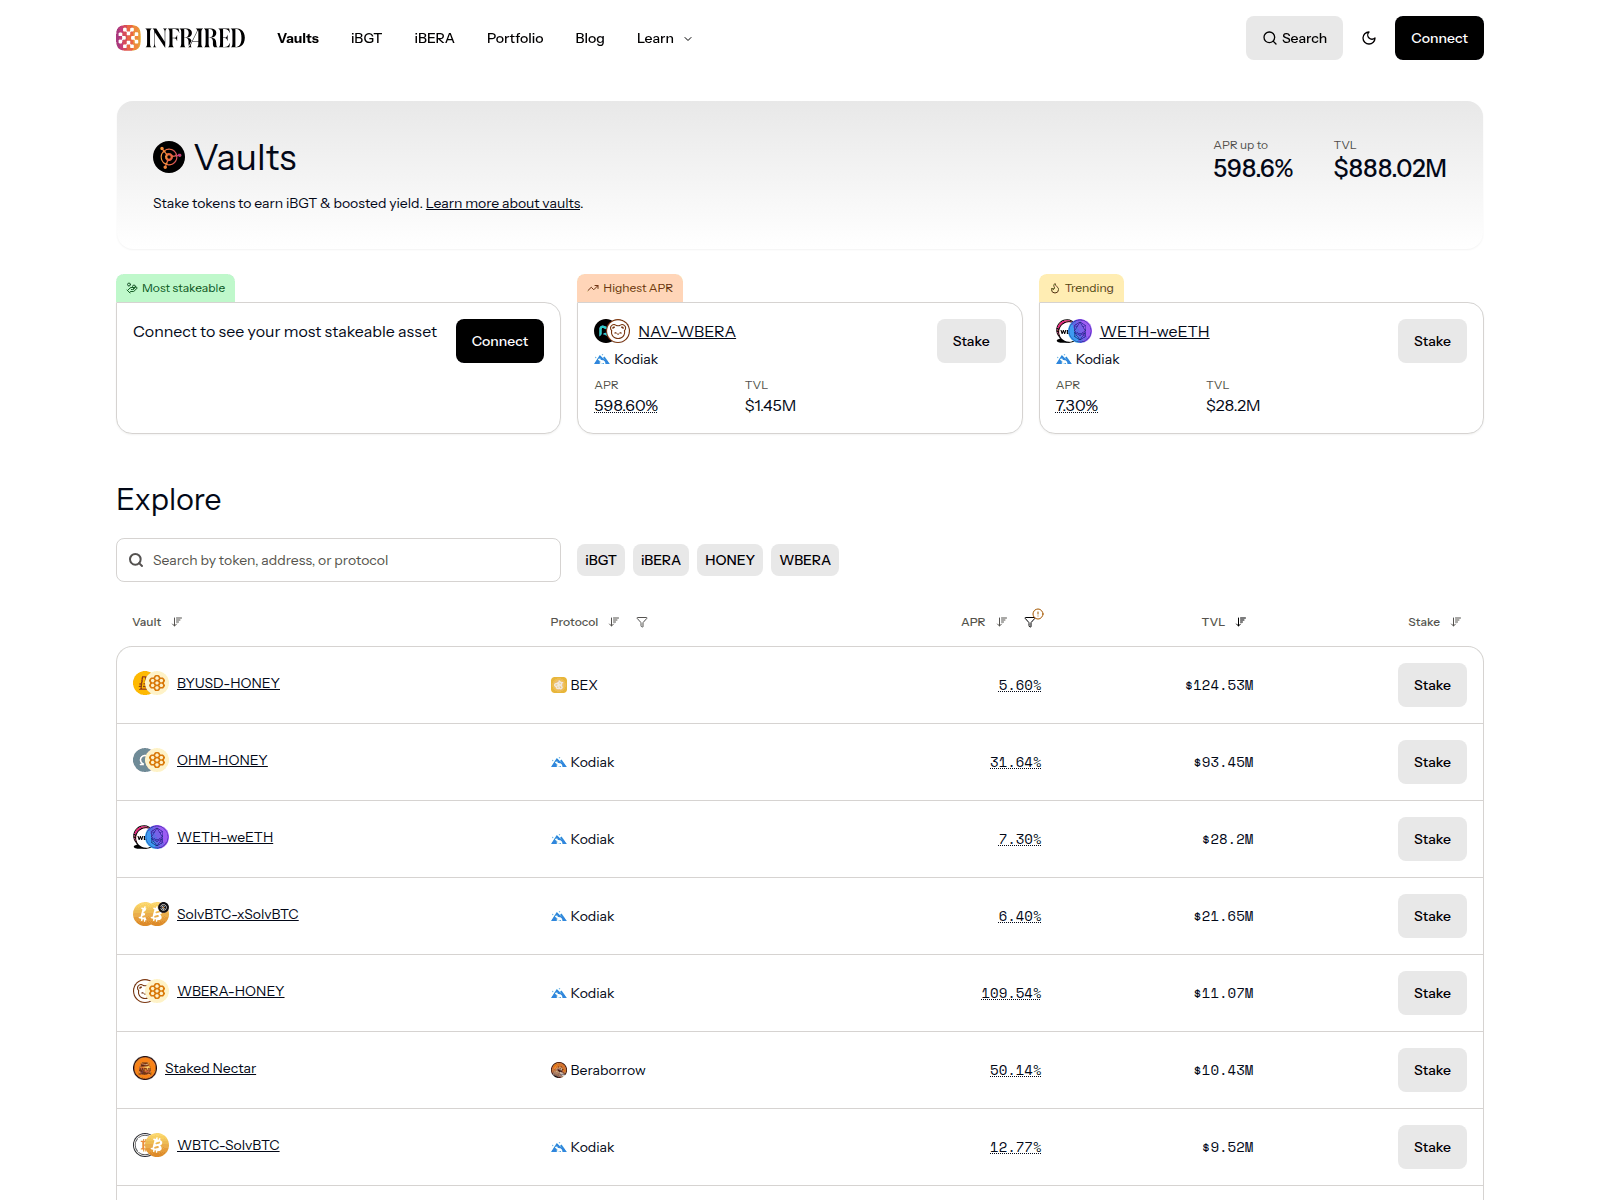Open NAV-WBERA vault link
The height and width of the screenshot is (1200, 1600).
click(x=687, y=331)
